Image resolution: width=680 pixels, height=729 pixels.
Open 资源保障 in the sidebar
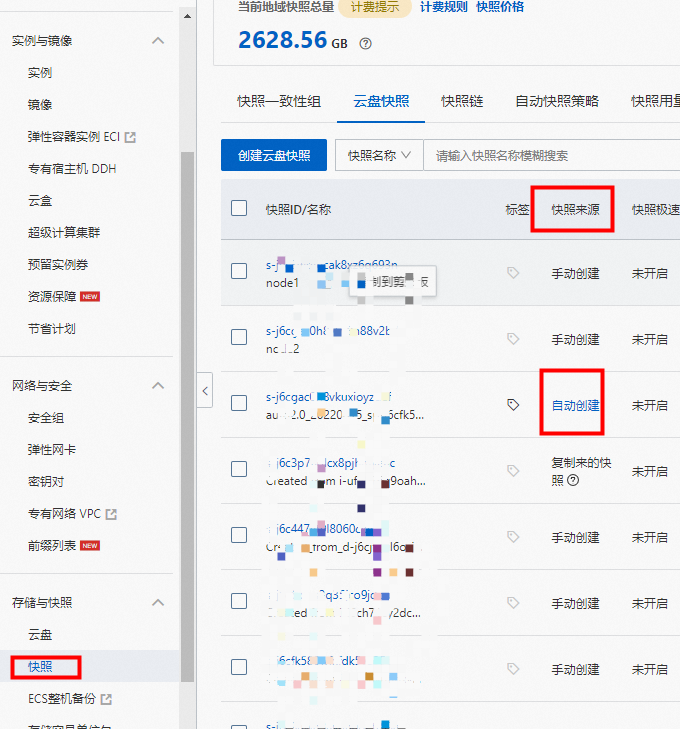tap(52, 297)
